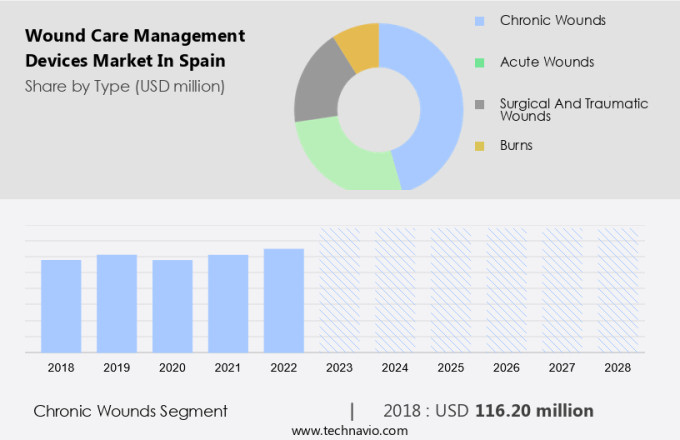The height and width of the screenshot is (440, 680).
Task: Click the 2025 axis label
Action: (x=451, y=368)
